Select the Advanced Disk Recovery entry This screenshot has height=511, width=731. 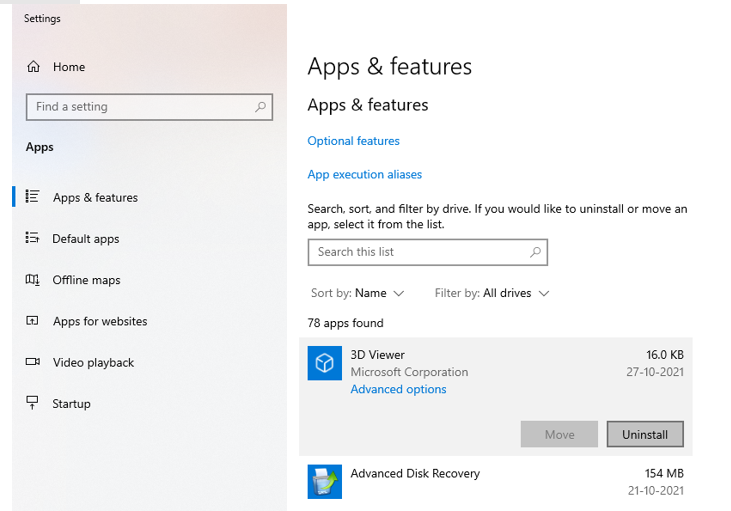tap(496, 482)
